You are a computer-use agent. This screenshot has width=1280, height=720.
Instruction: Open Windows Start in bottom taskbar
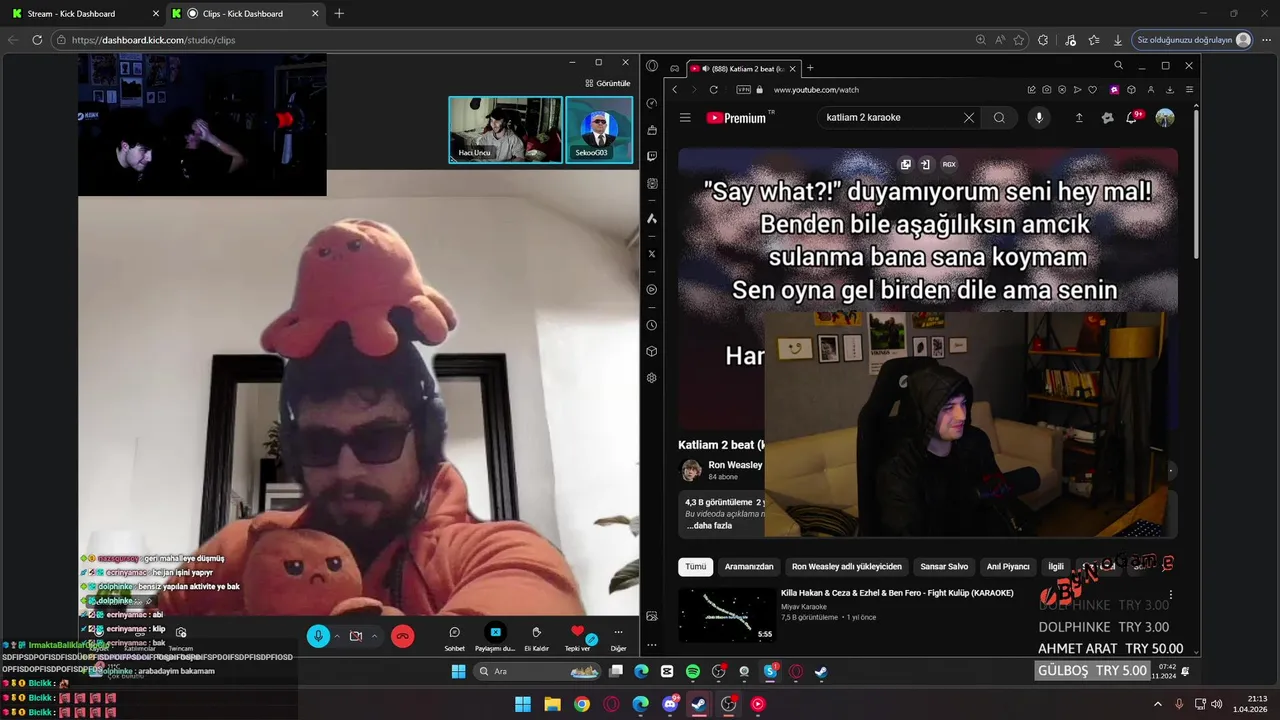coord(523,704)
